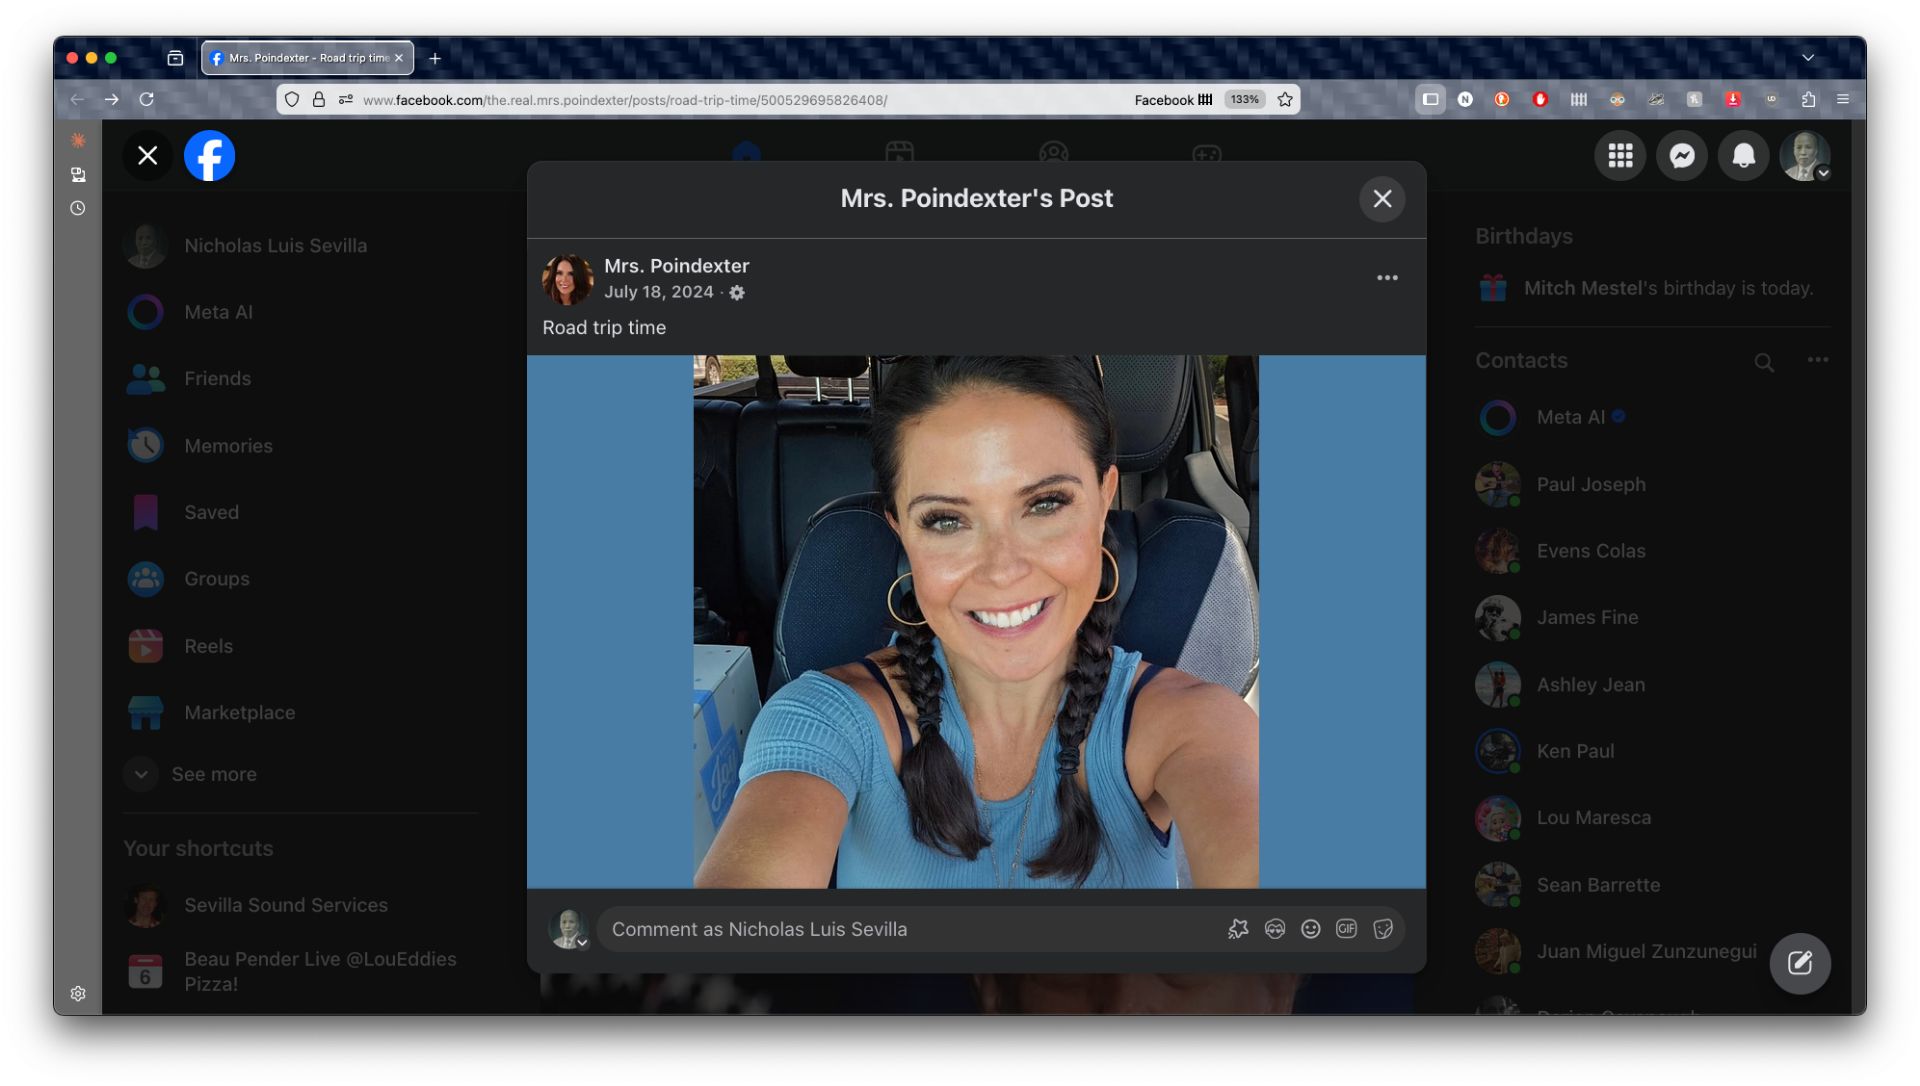This screenshot has height=1086, width=1920.
Task: Open the Messenger chat icon
Action: click(1682, 156)
